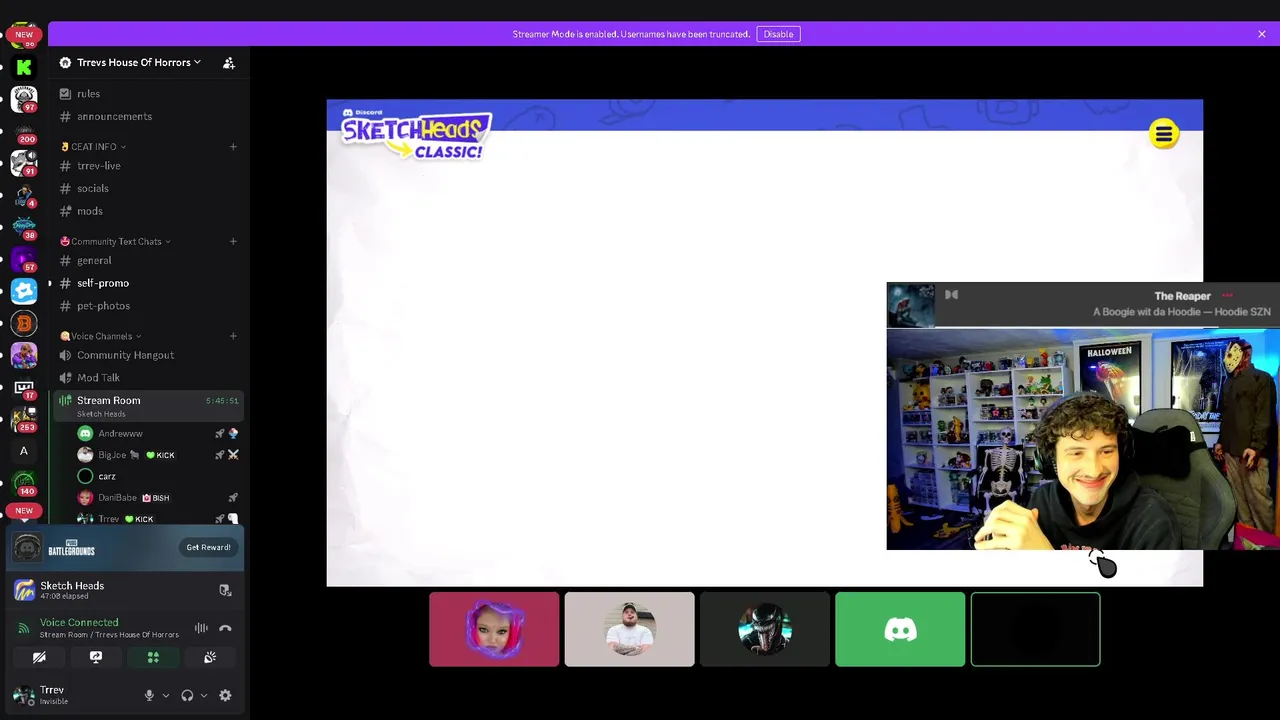This screenshot has height=720, width=1280.
Task: Toggle microphone mute
Action: [x=149, y=696]
